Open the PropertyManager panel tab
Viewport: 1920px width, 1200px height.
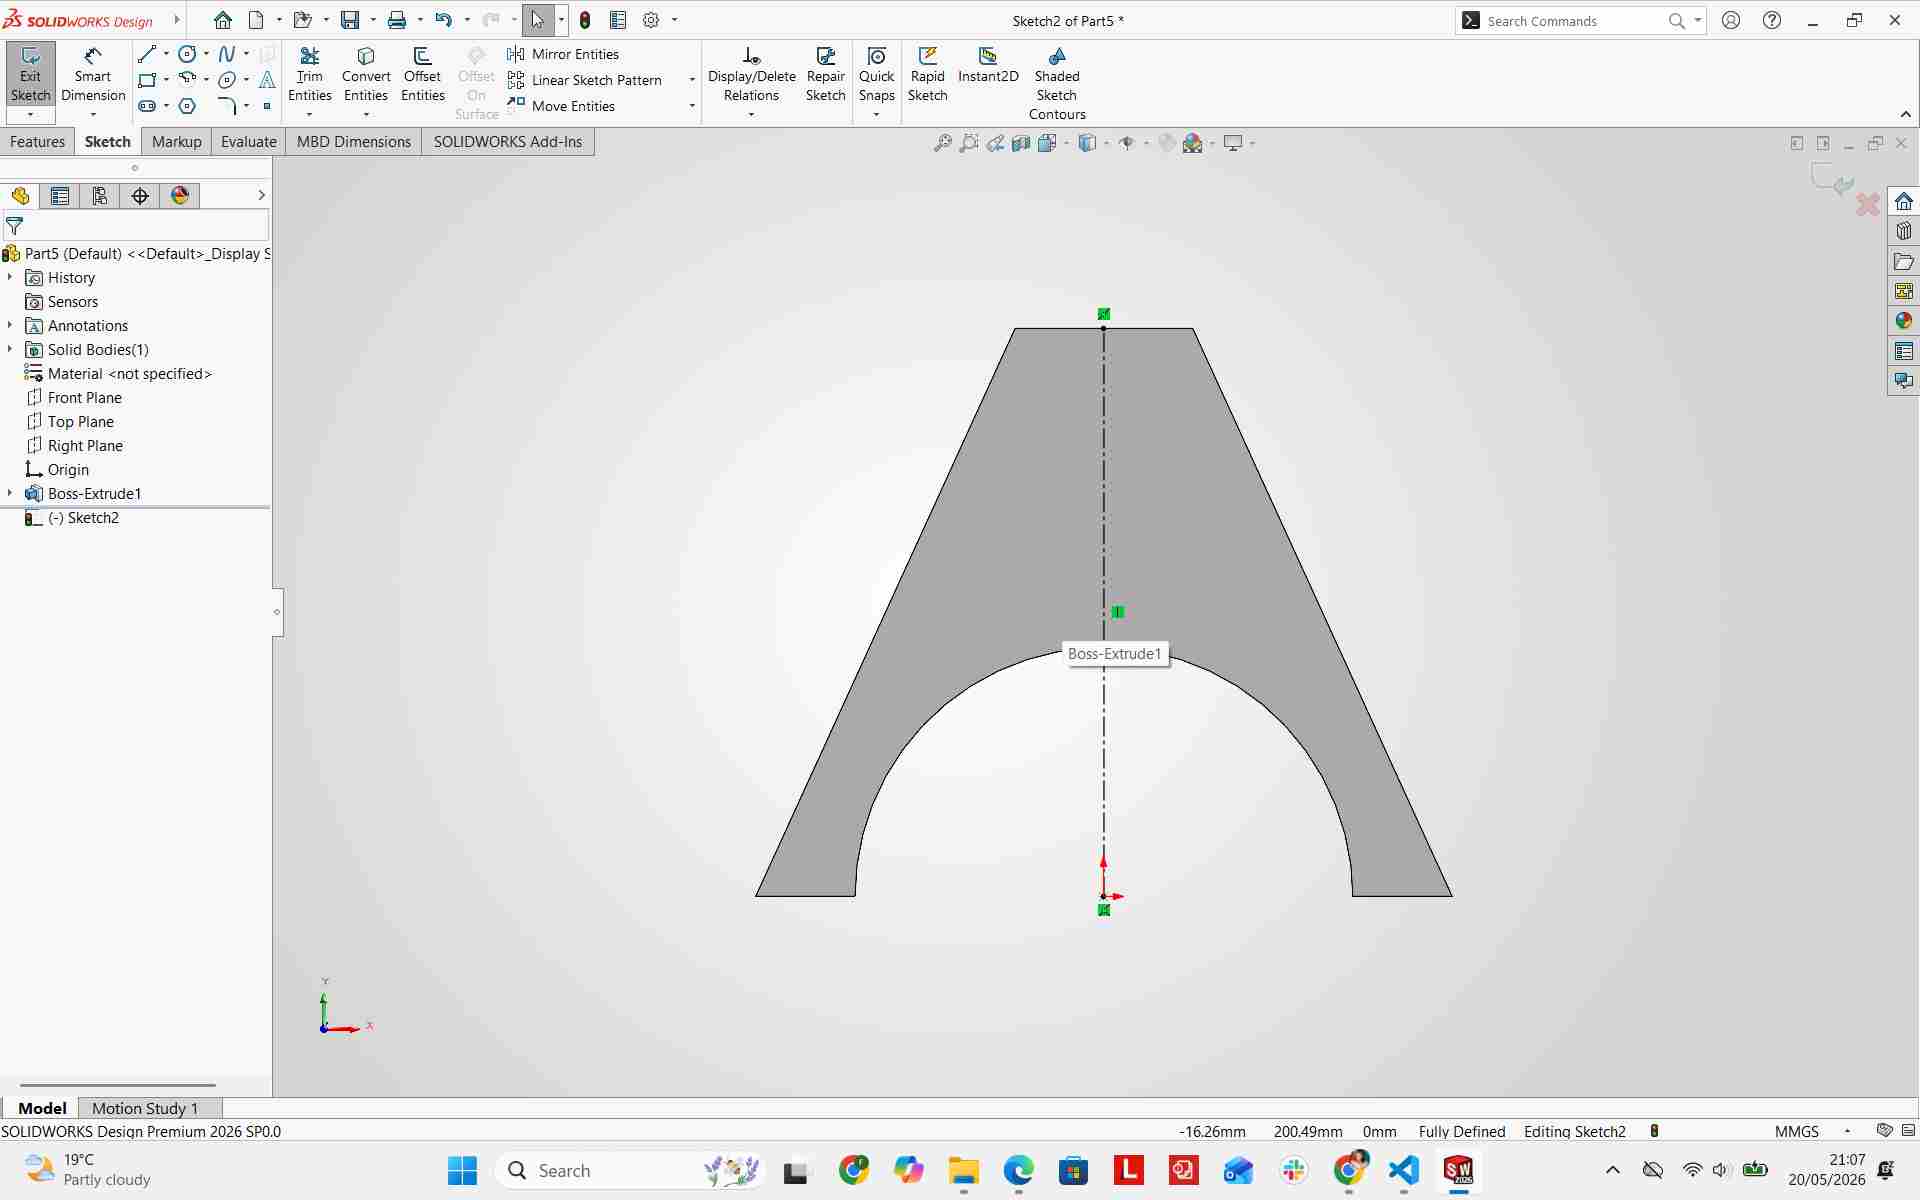click(60, 196)
